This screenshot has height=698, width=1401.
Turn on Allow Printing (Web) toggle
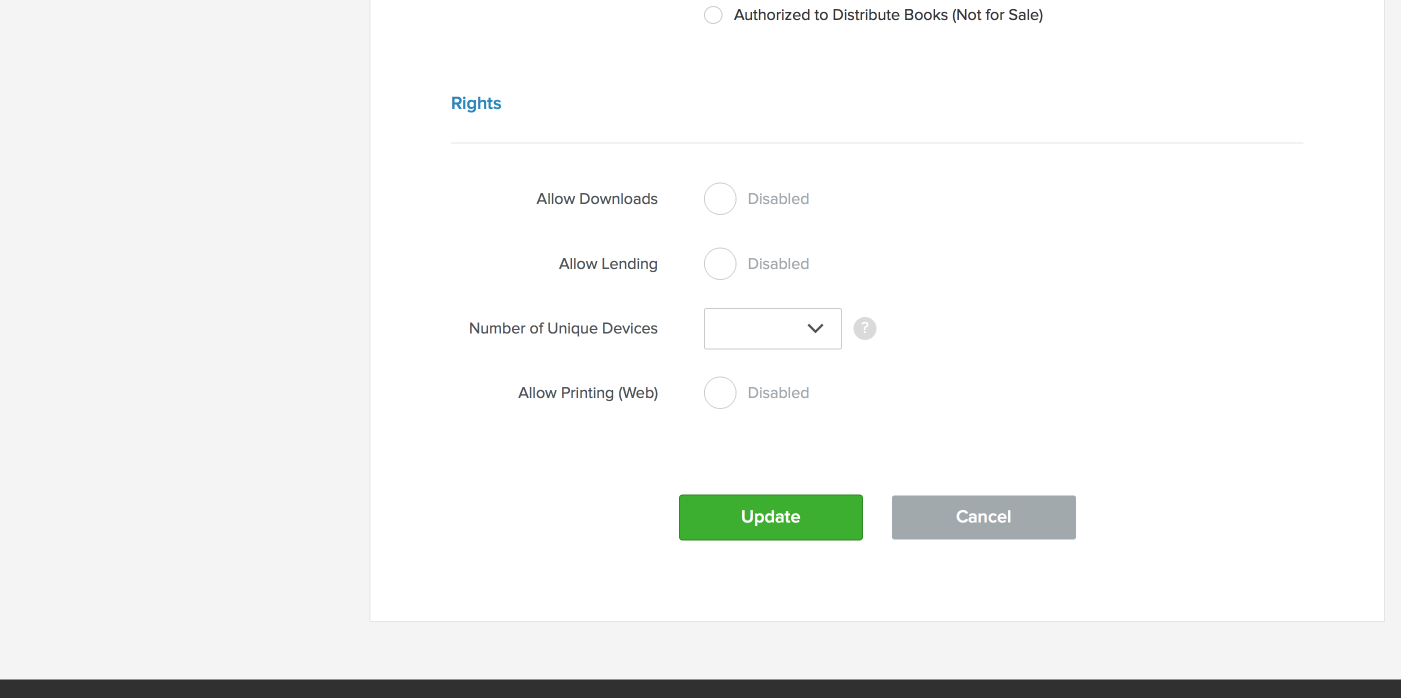[x=720, y=393]
